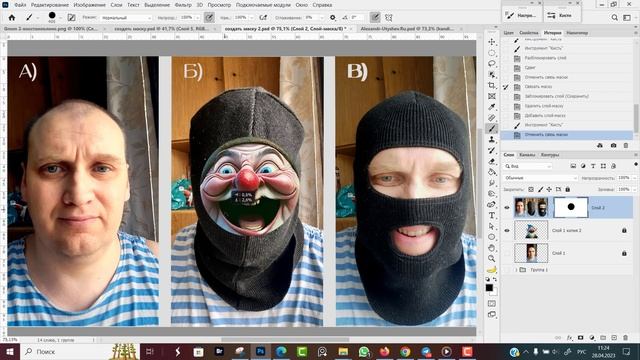Image resolution: width=640 pixels, height=360 pixels.
Task: Open smoothing options gear icon
Action: pyautogui.click(x=333, y=18)
